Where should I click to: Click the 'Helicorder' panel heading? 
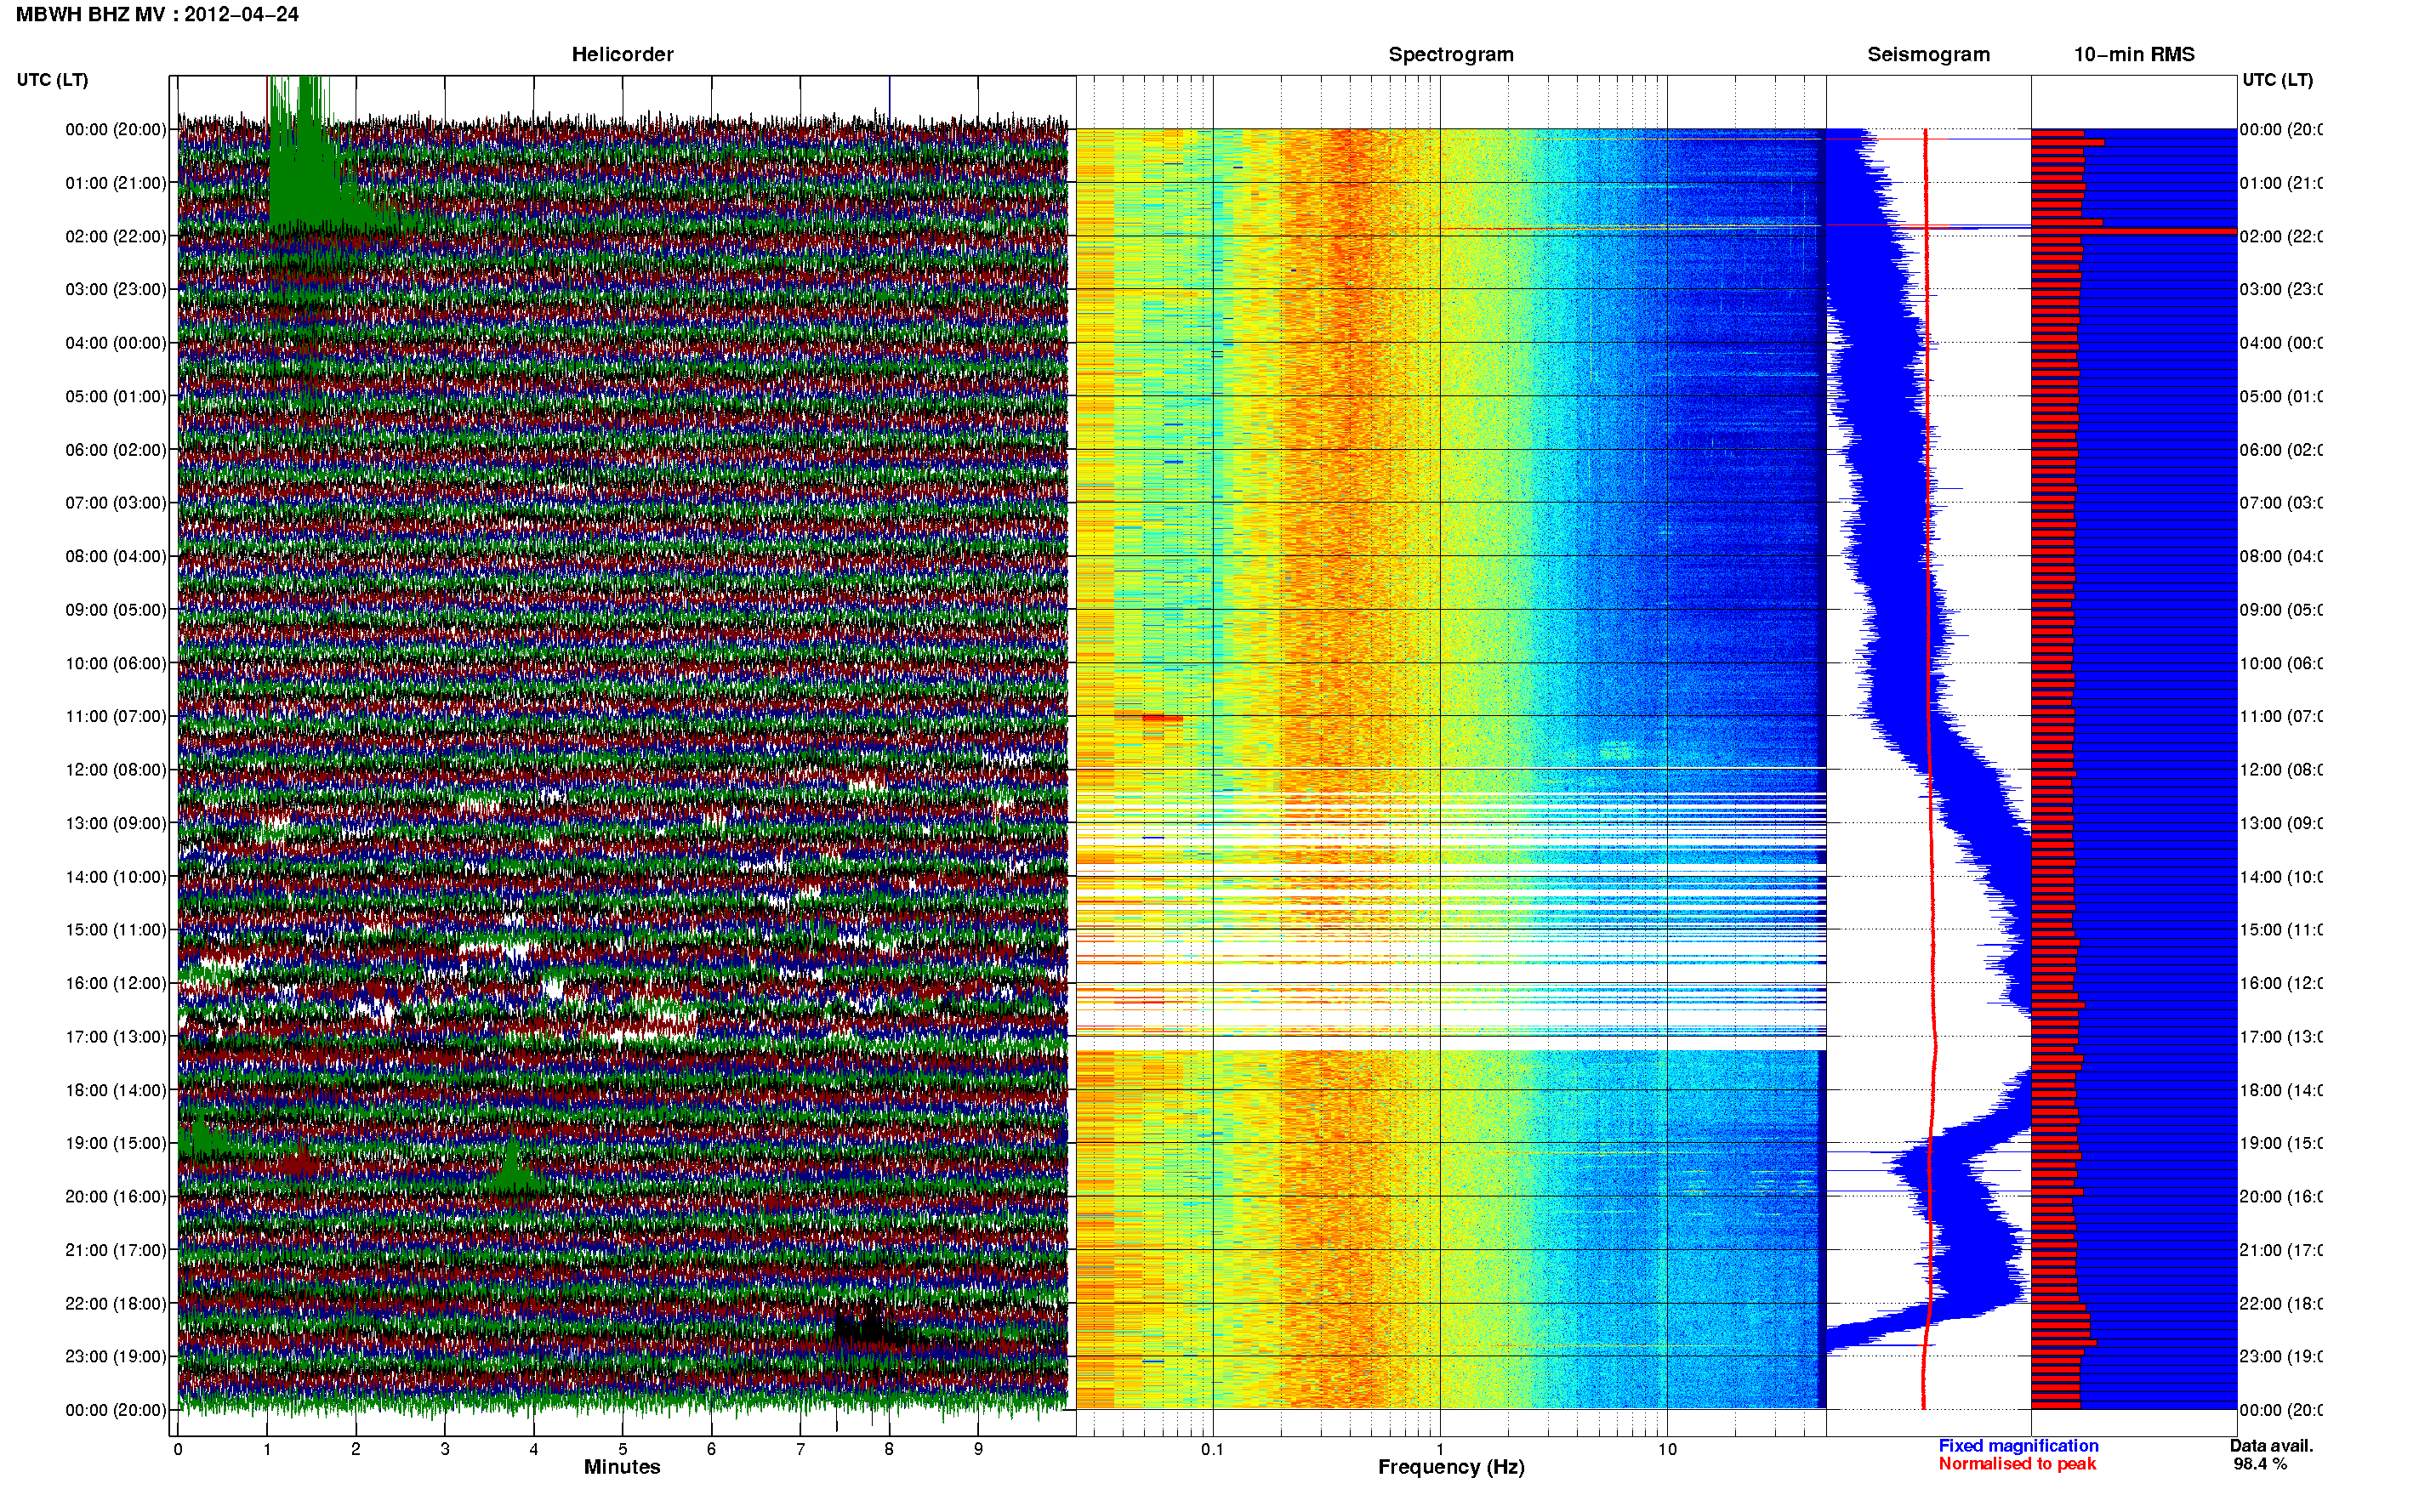click(x=622, y=54)
